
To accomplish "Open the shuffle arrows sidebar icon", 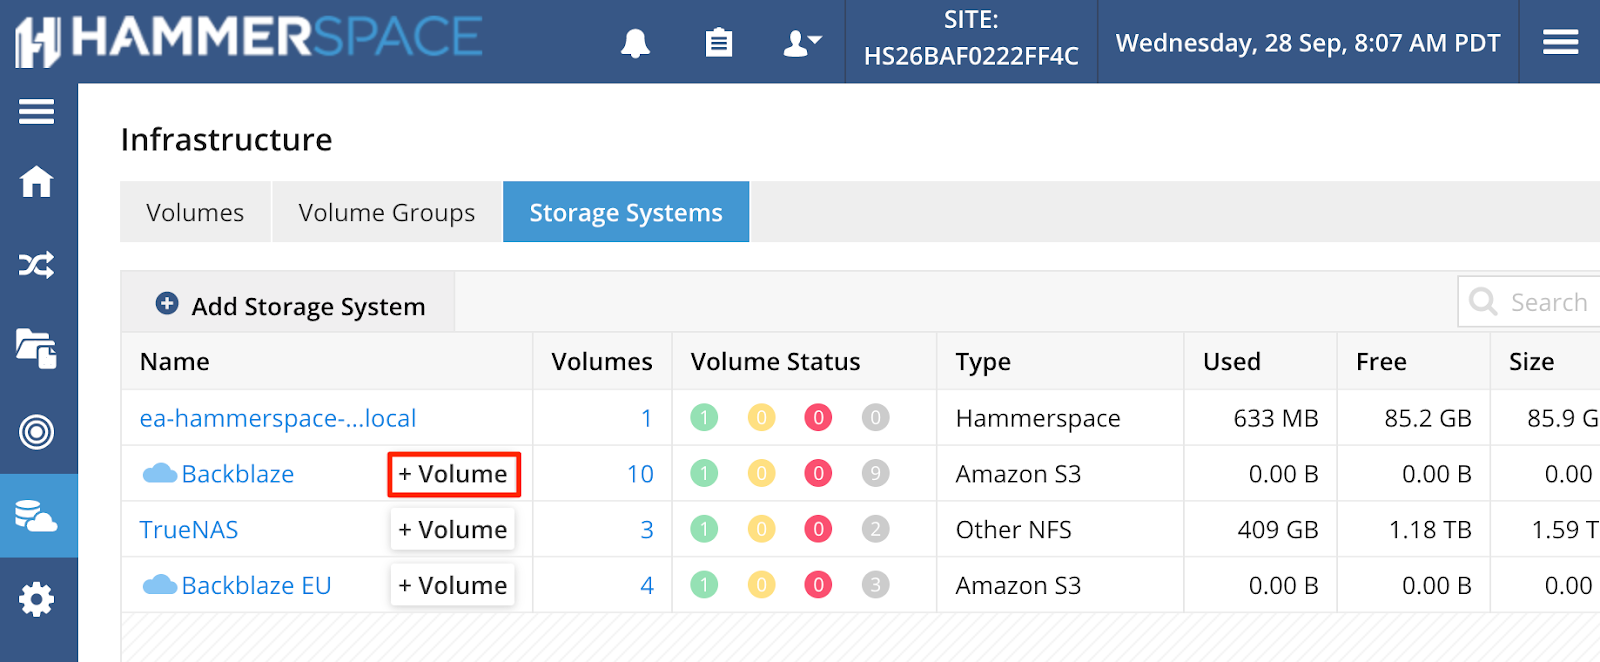I will tap(37, 265).
